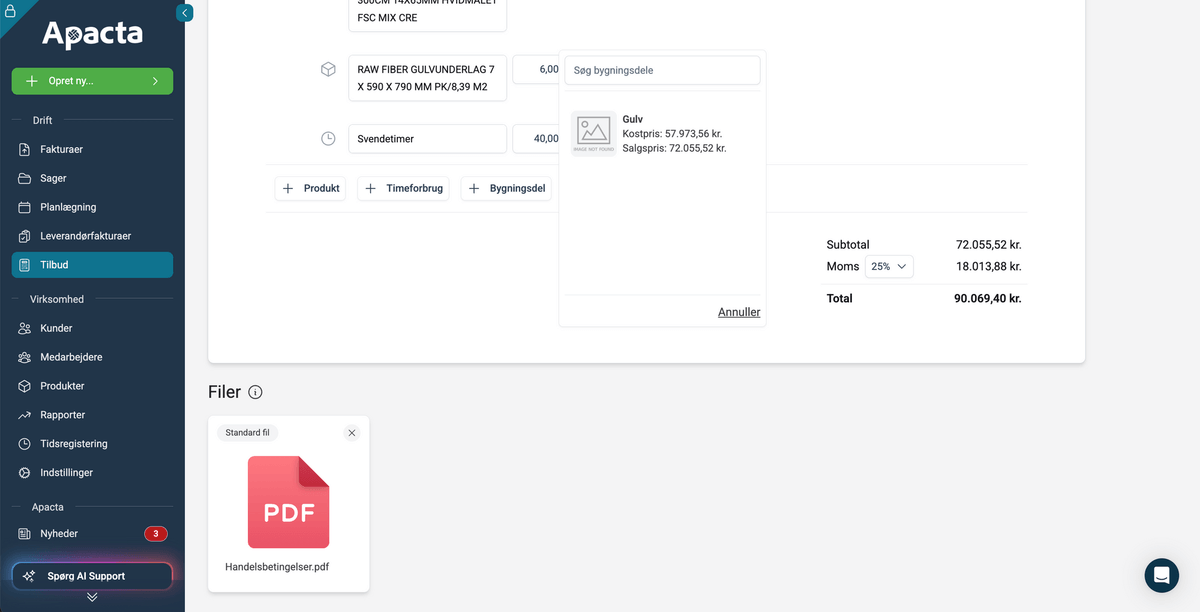Click the Indstillinger settings icon
The height and width of the screenshot is (612, 1200).
tap(25, 473)
